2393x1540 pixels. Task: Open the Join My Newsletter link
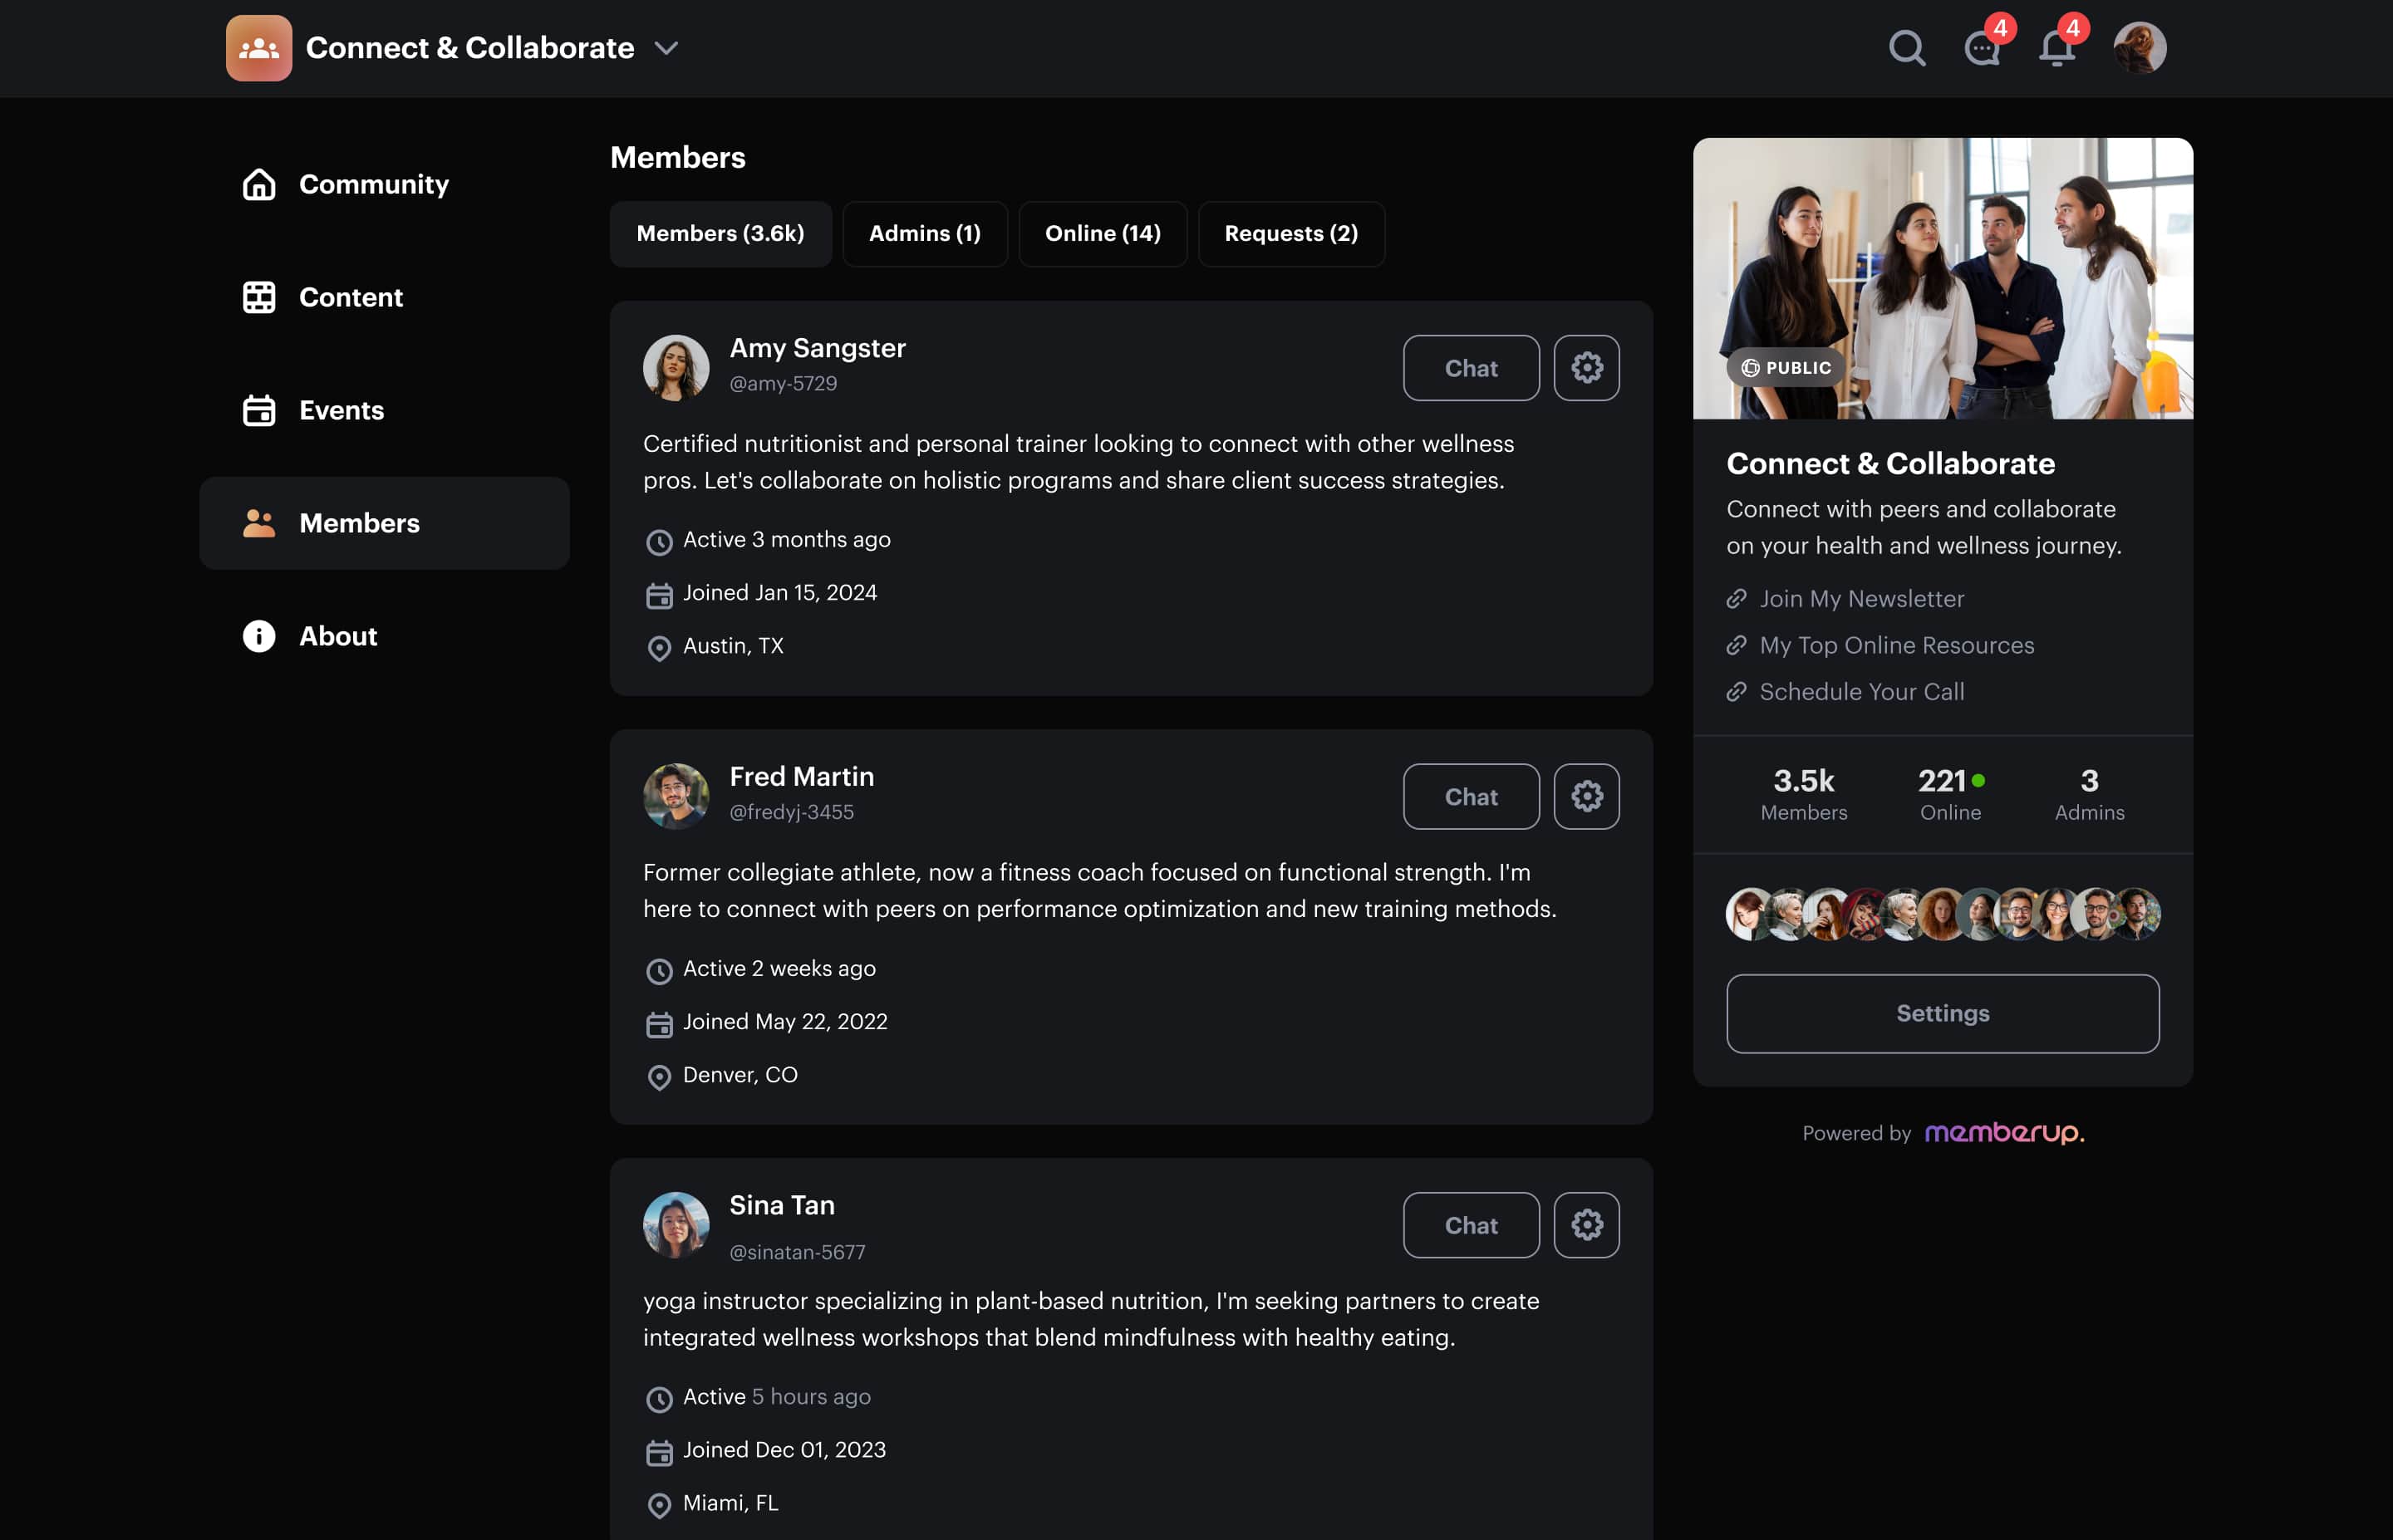1861,599
